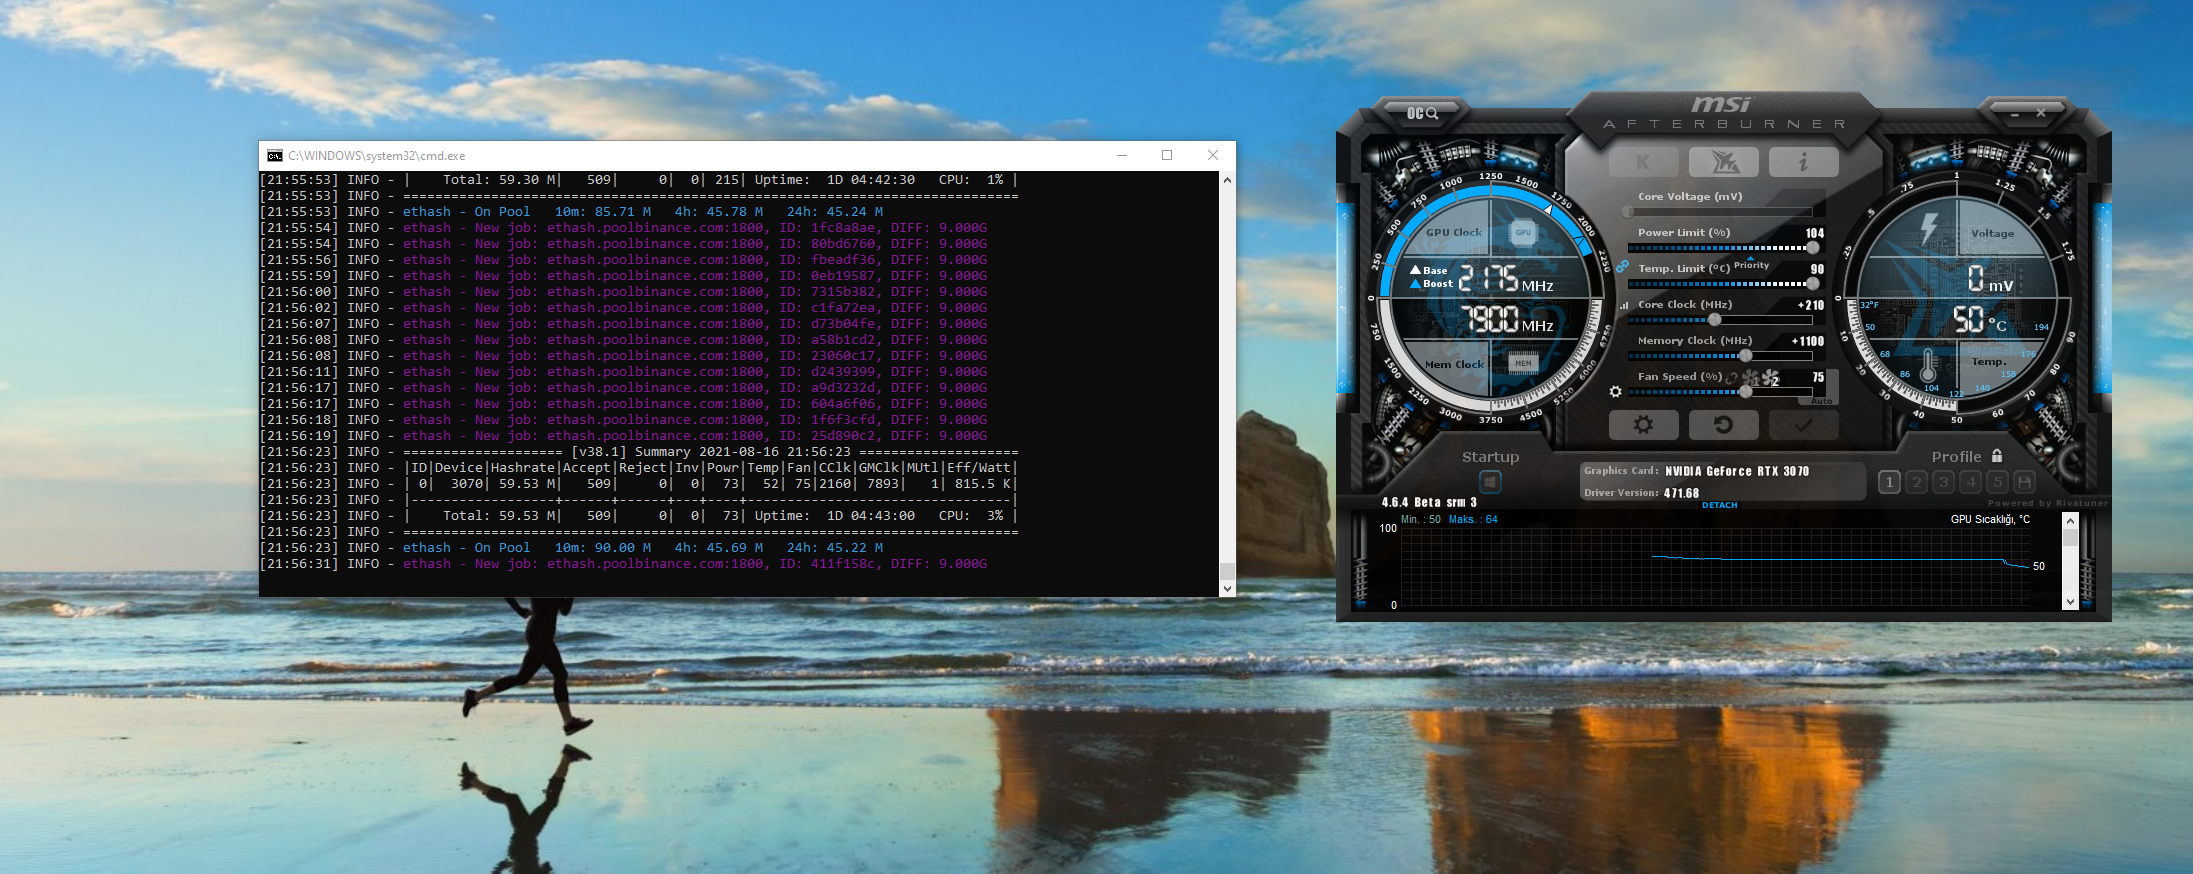This screenshot has height=874, width=2193.
Task: Click the Min. : 50 graph label
Action: point(1421,519)
